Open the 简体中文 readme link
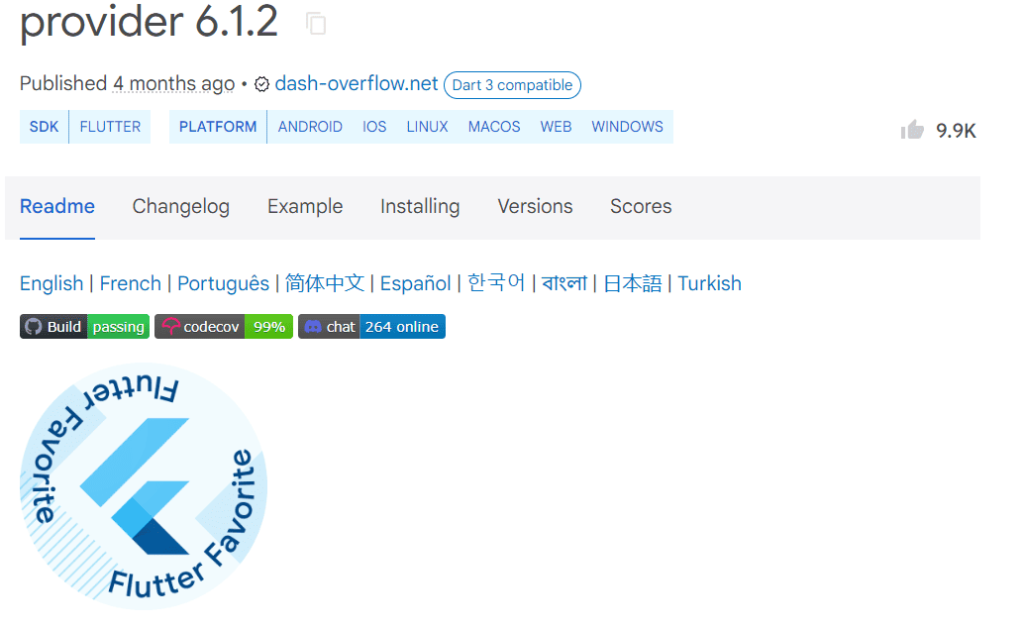This screenshot has height=629, width=1024. [325, 283]
